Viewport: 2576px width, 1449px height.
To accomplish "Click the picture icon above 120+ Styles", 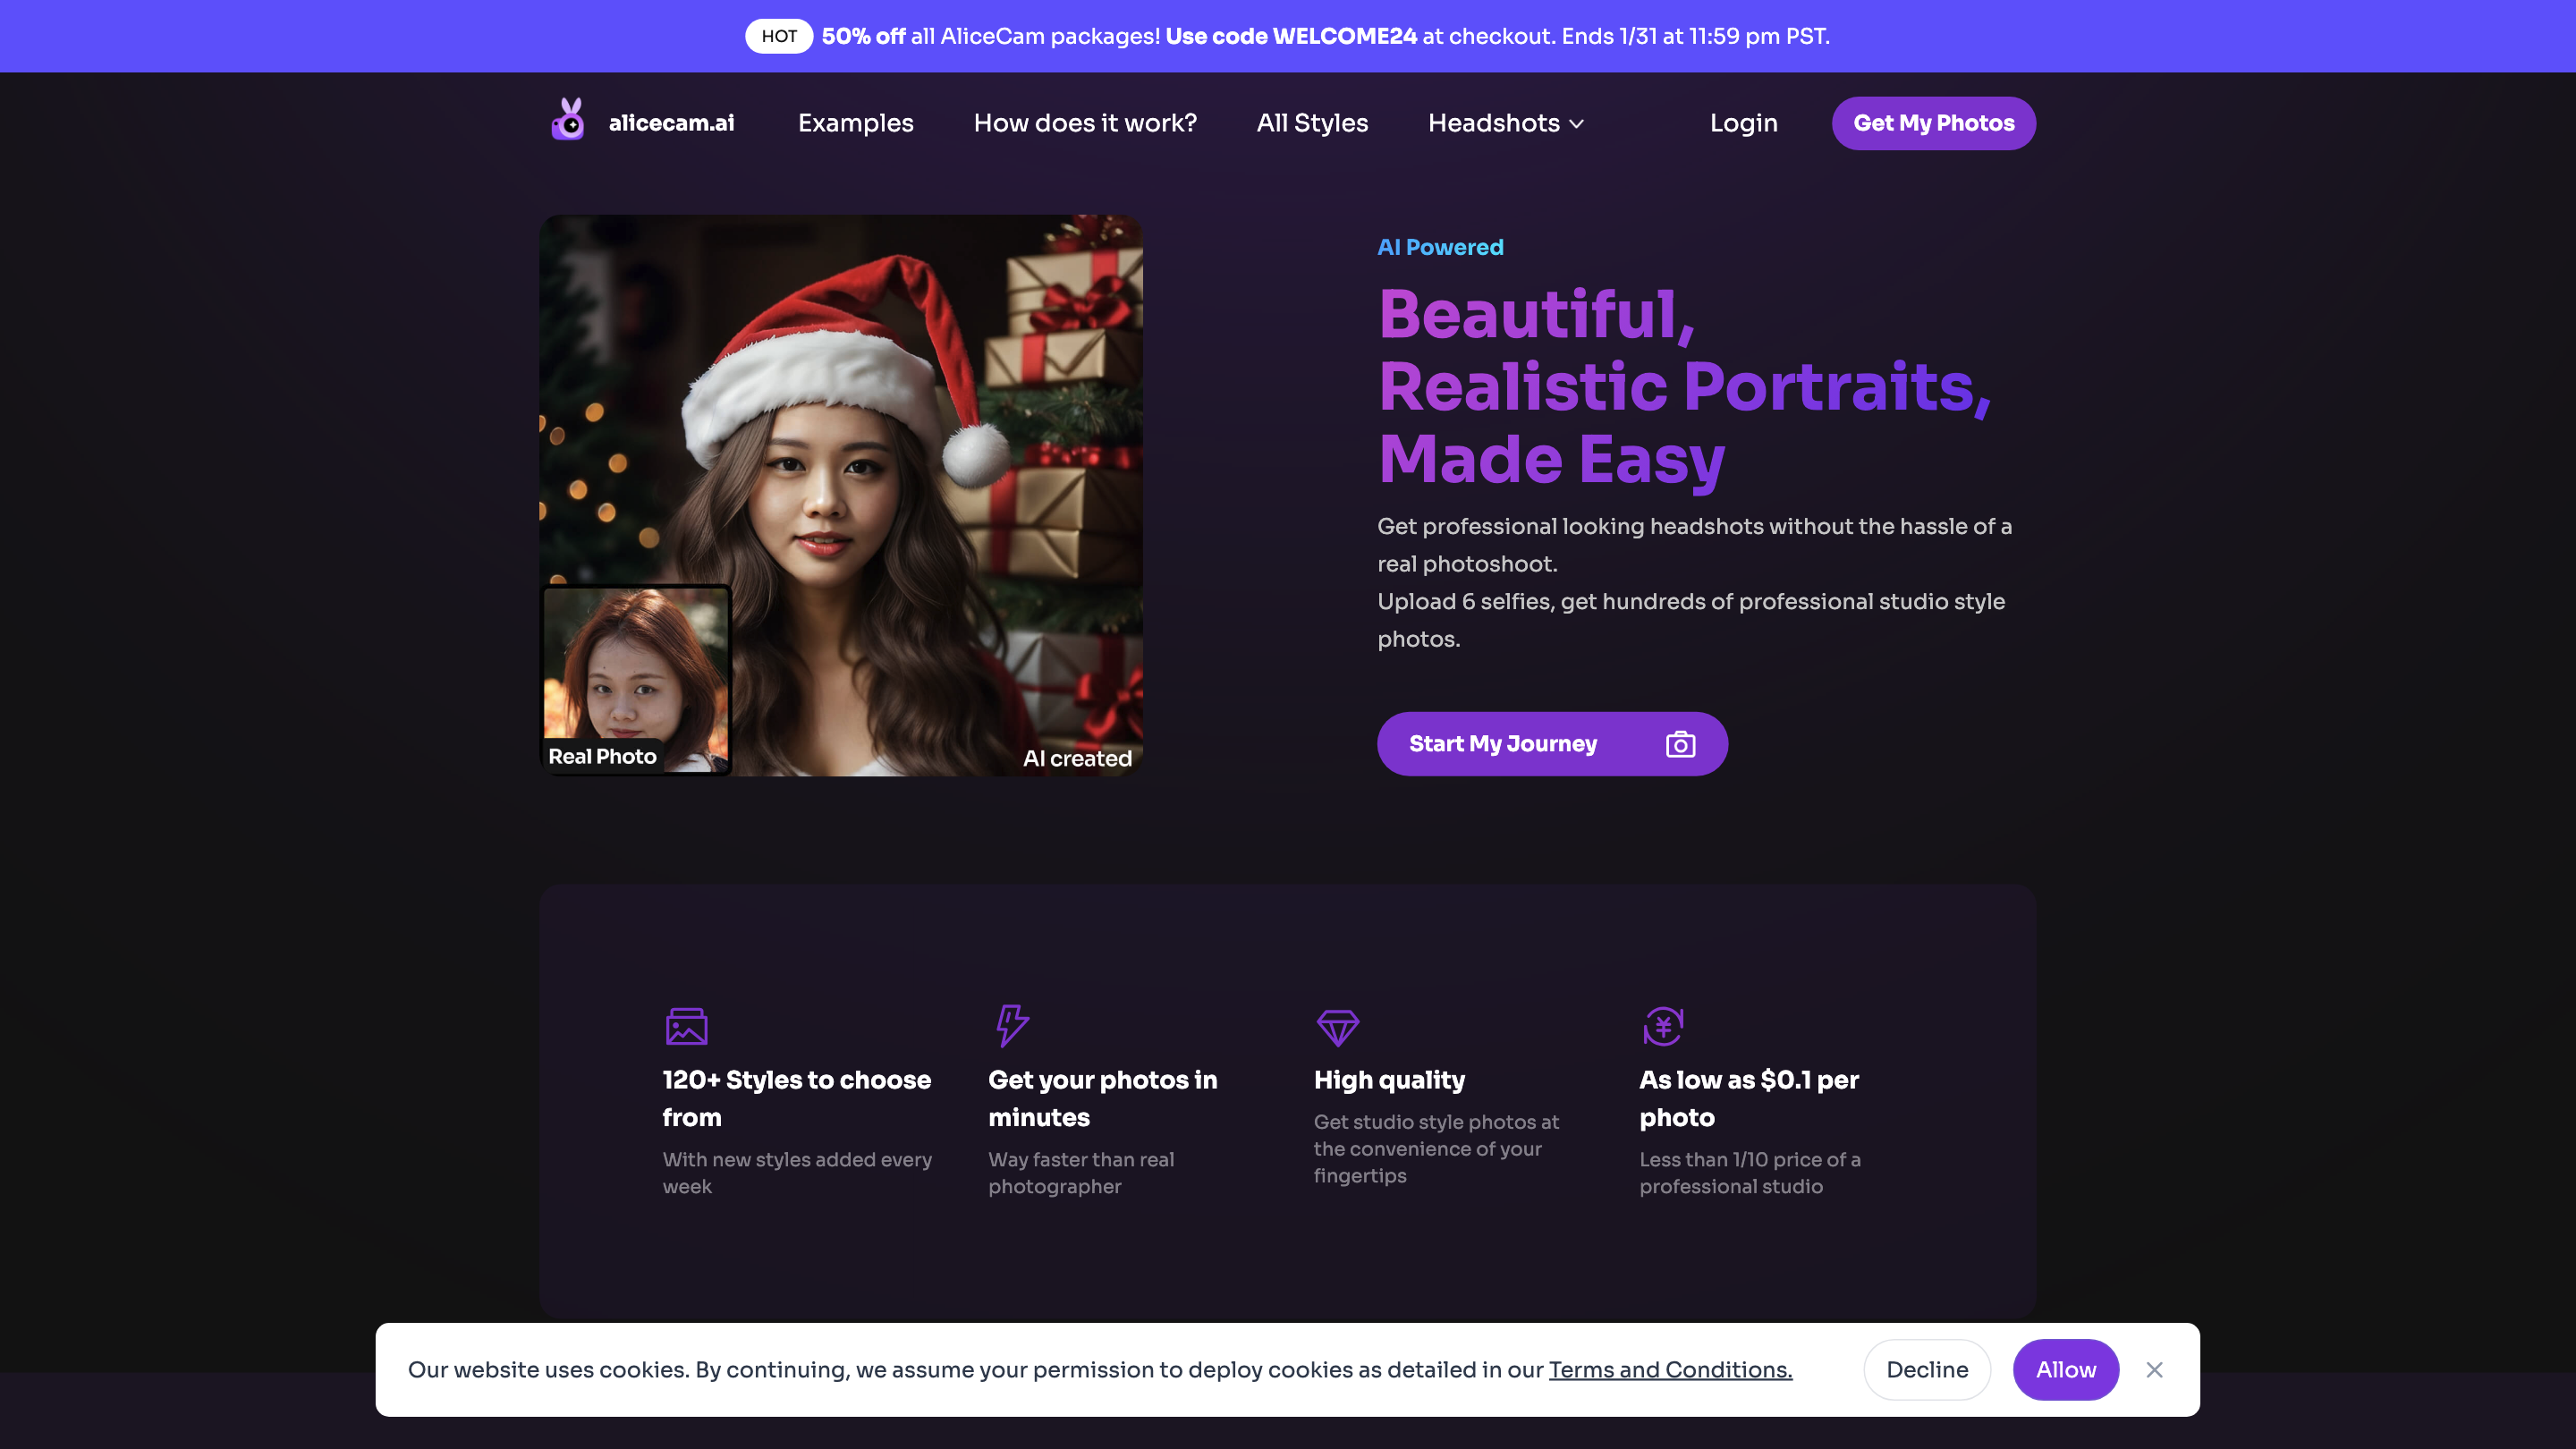I will pyautogui.click(x=686, y=1026).
